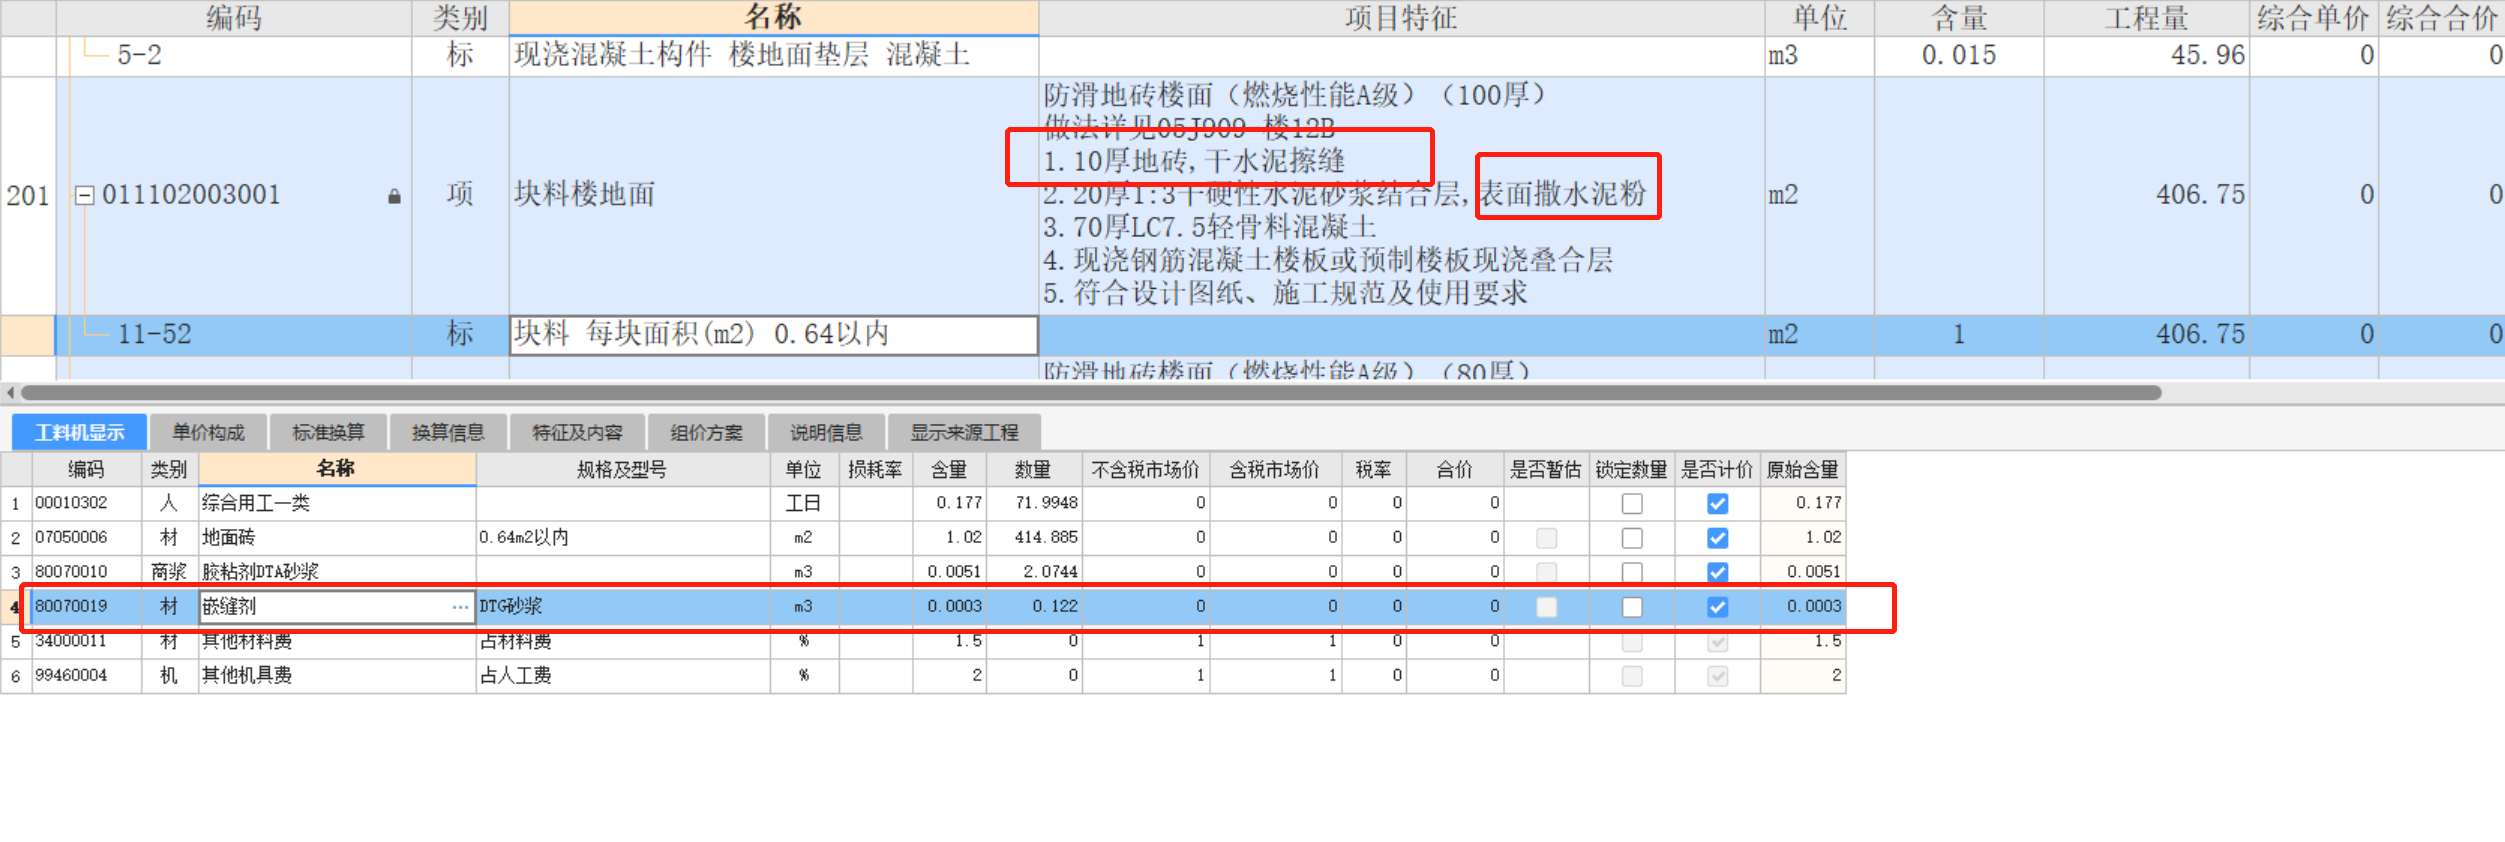
Task: Click quantity value 45.96 in 5-2 row
Action: point(2207,55)
